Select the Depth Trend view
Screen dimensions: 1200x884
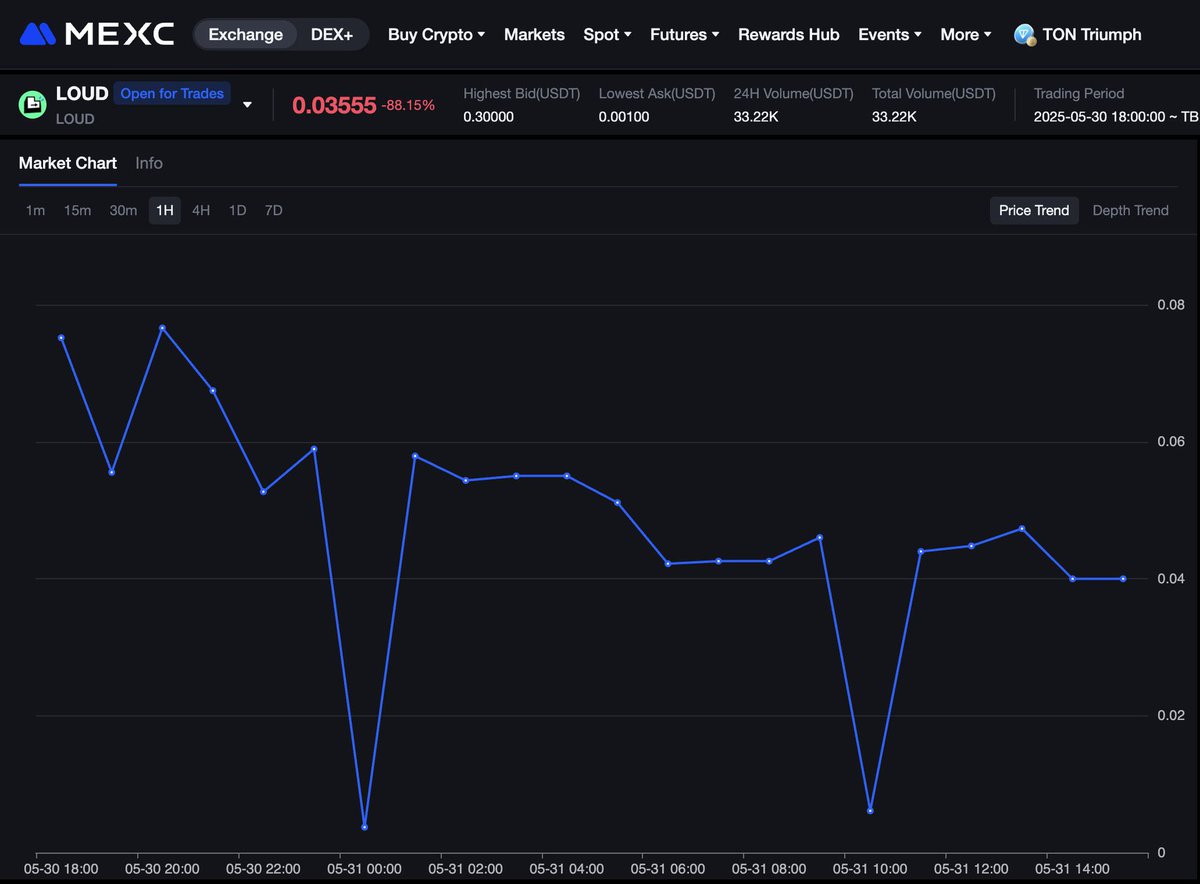pyautogui.click(x=1130, y=210)
